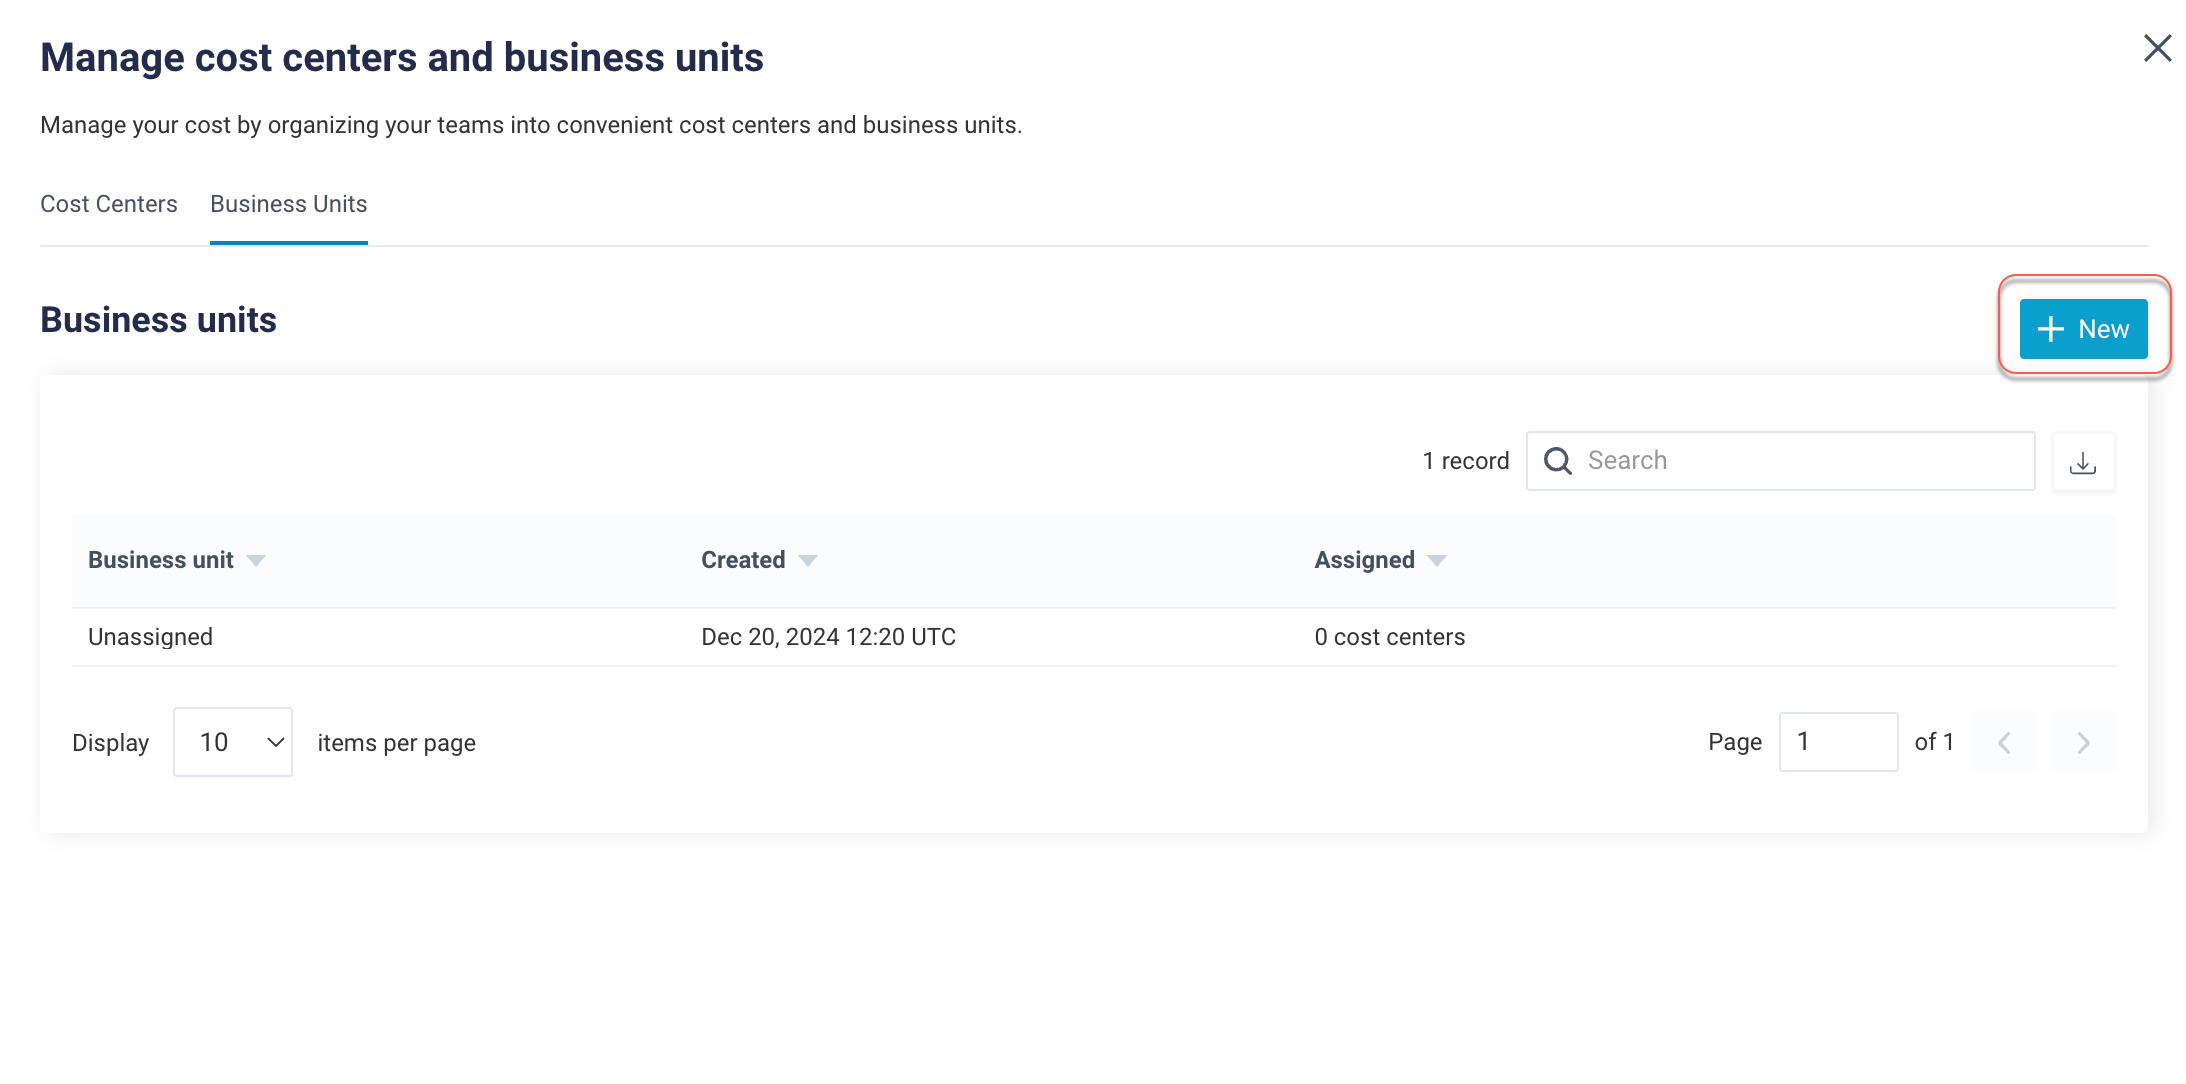Click the download export icon
2186x1084 pixels.
click(x=2083, y=462)
